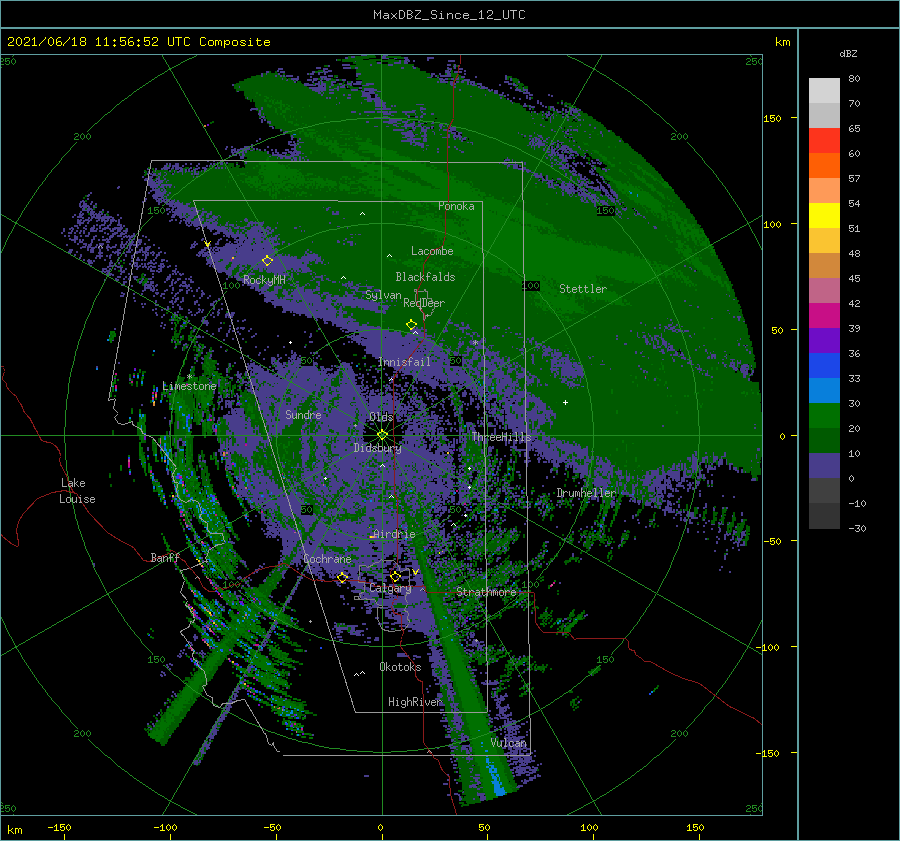Screen dimensions: 900x841
Task: Select the Blackfalds label
Action: pyautogui.click(x=425, y=277)
